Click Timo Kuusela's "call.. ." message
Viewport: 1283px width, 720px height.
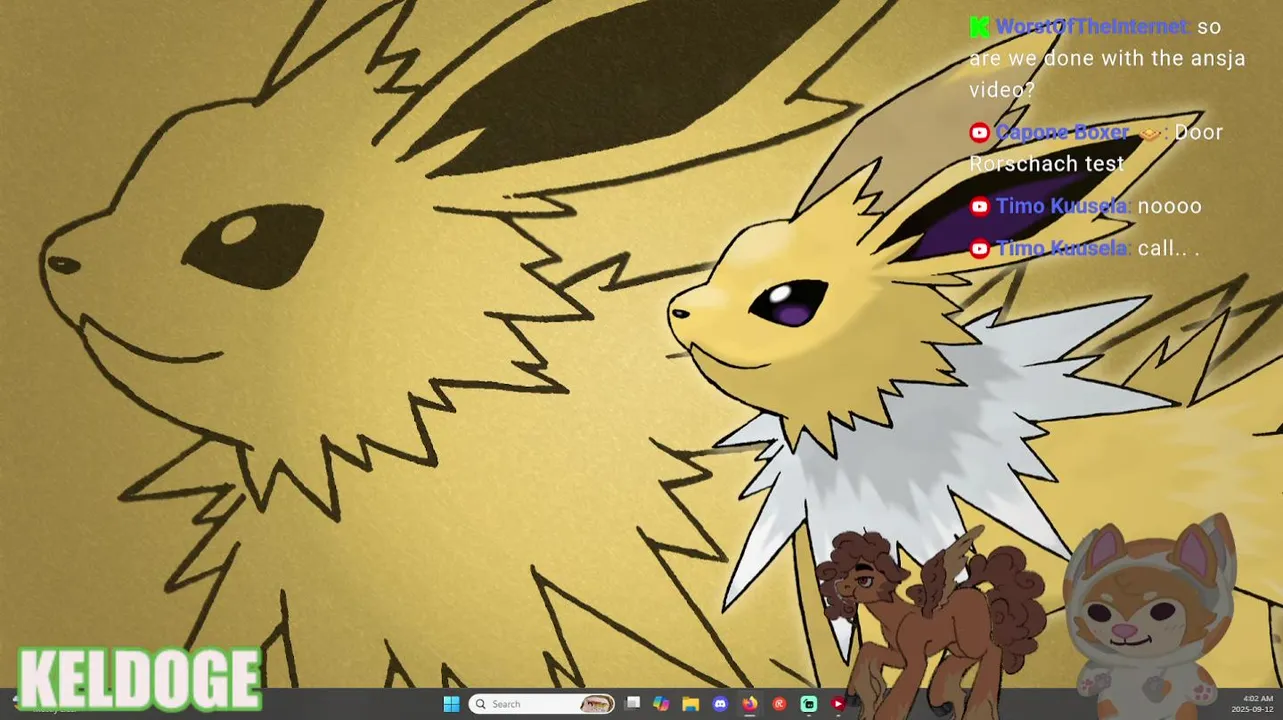tap(1168, 248)
